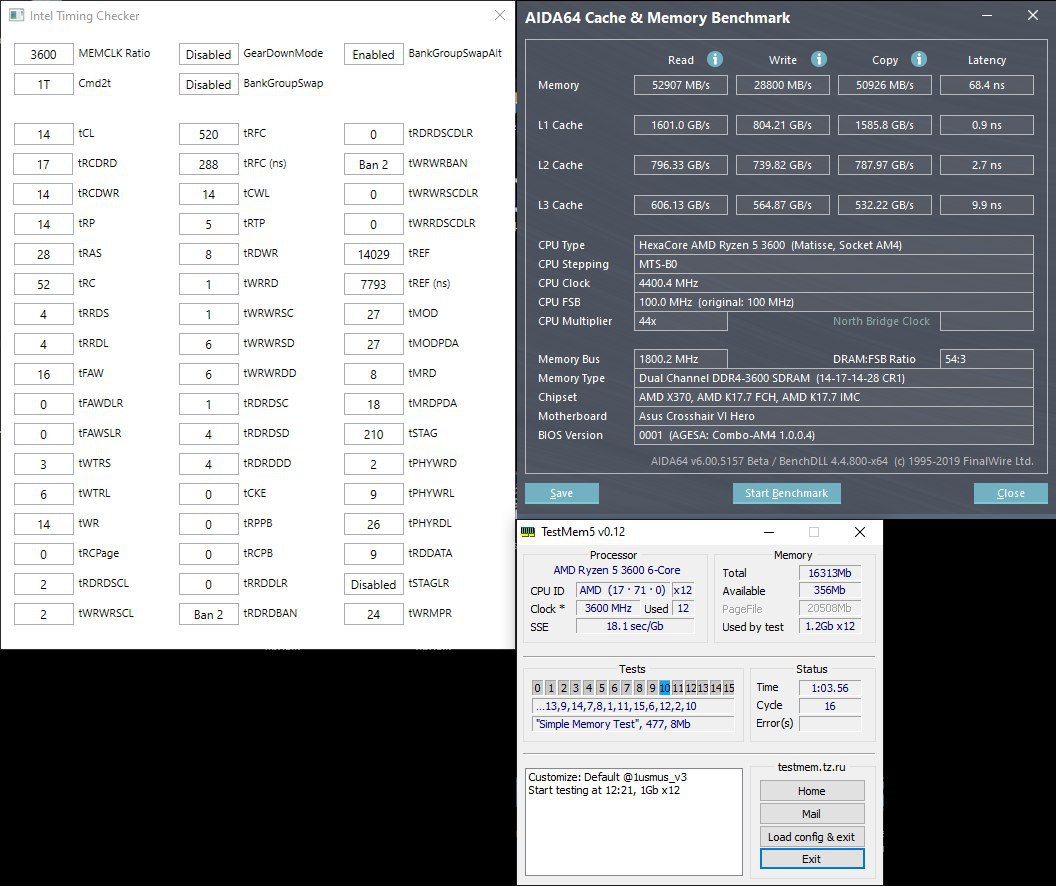
Task: Click the L3 Cache Latency 9.9 ns
Action: (x=987, y=205)
